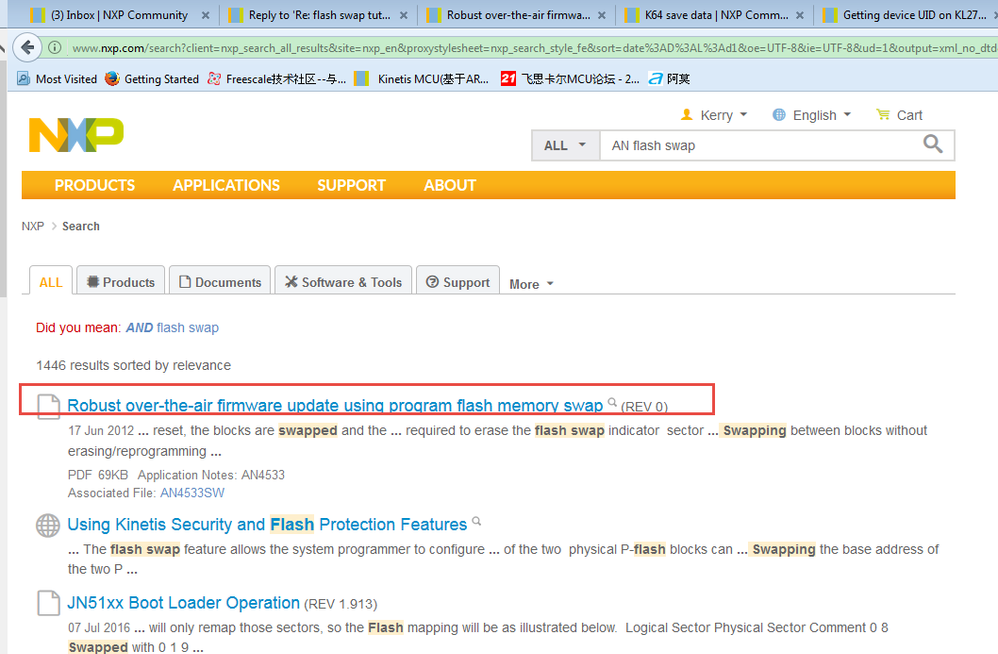The width and height of the screenshot is (998, 654).
Task: Preview Robust over-the-air result via magnifier icon
Action: (x=612, y=402)
